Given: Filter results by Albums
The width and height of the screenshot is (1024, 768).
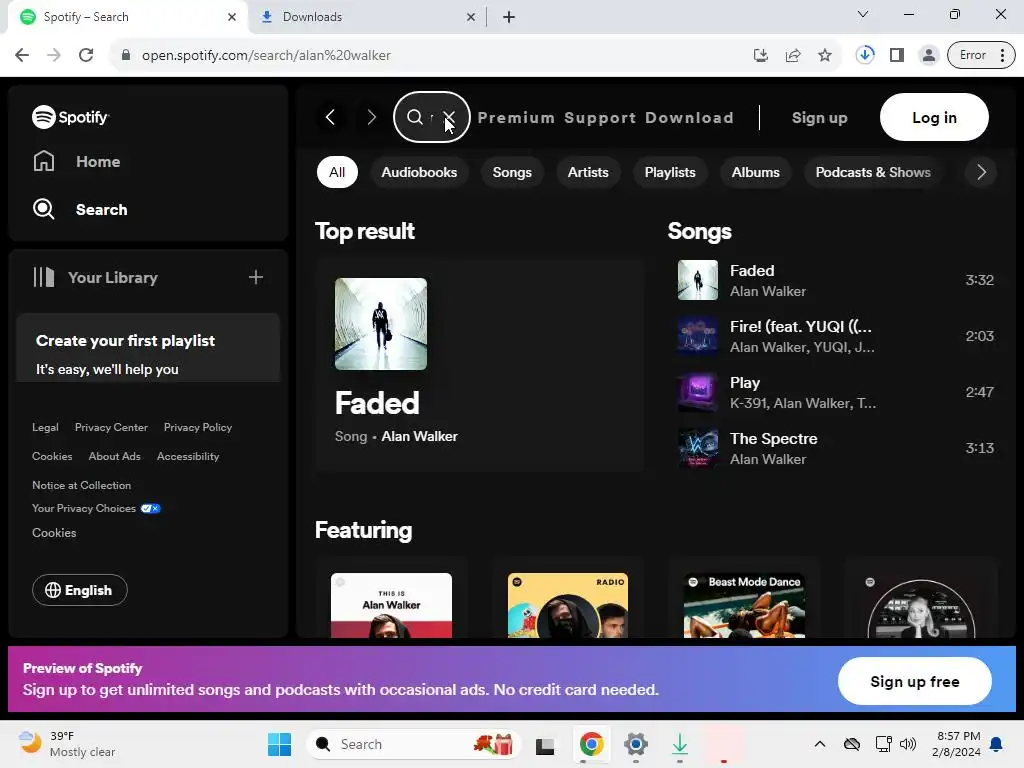Looking at the screenshot, I should [756, 172].
